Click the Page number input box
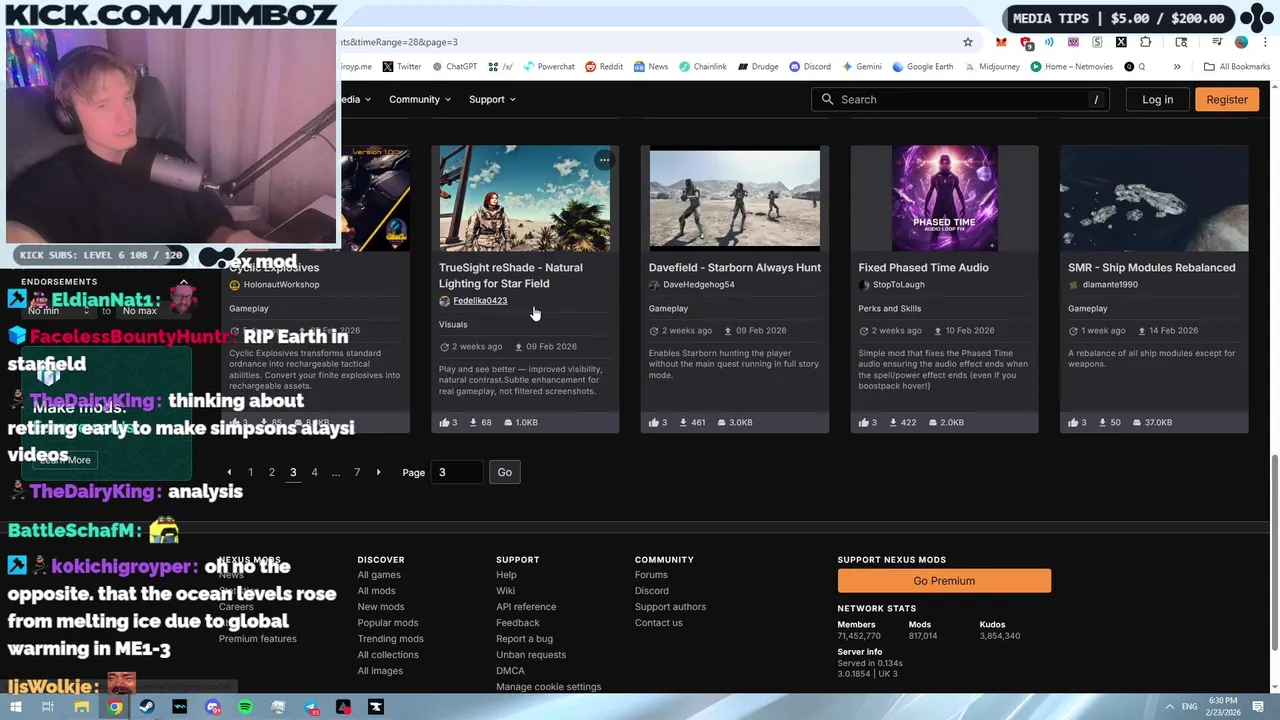Viewport: 1280px width, 720px height. click(456, 472)
